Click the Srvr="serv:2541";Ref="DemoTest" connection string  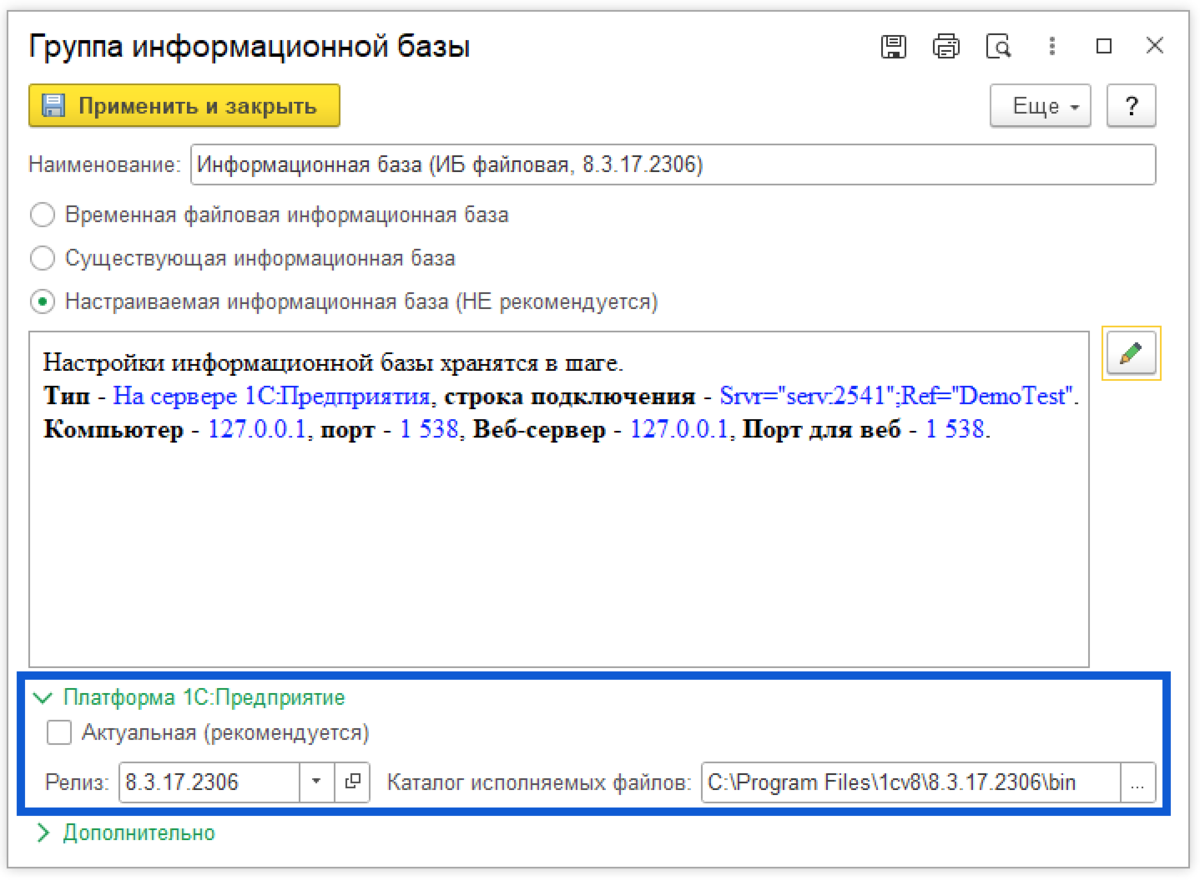[x=897, y=396]
